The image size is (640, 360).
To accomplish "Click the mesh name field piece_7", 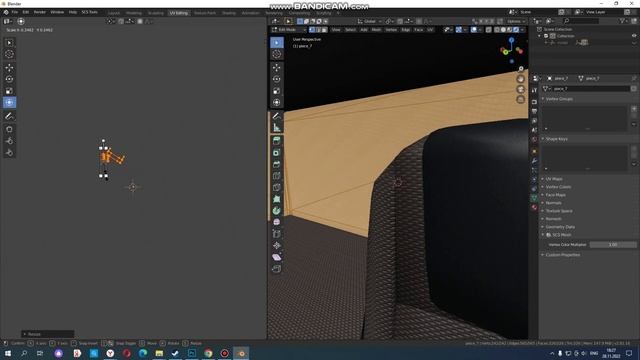I will click(590, 89).
